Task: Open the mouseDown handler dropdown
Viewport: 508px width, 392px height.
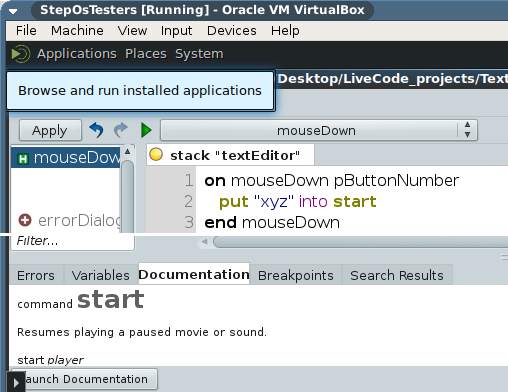Action: (x=319, y=130)
